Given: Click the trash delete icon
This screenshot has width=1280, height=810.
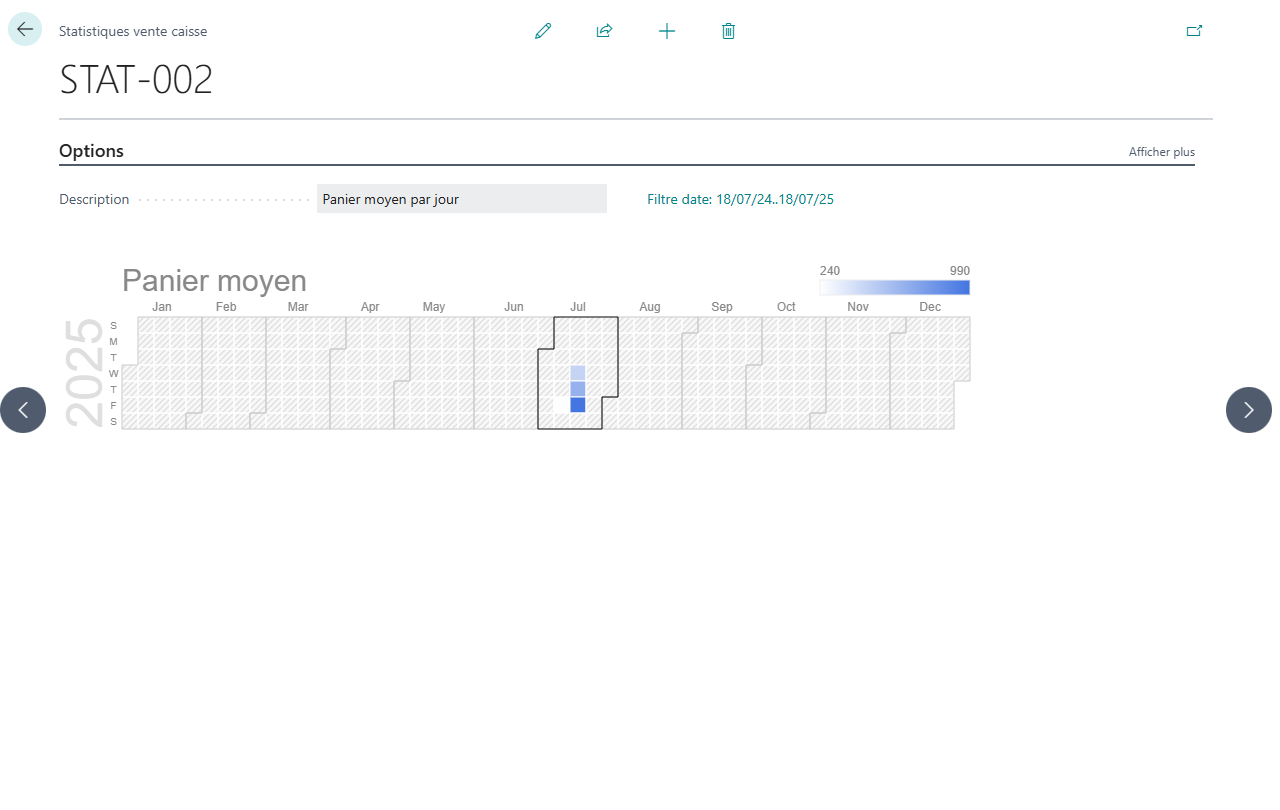Looking at the screenshot, I should 728,31.
